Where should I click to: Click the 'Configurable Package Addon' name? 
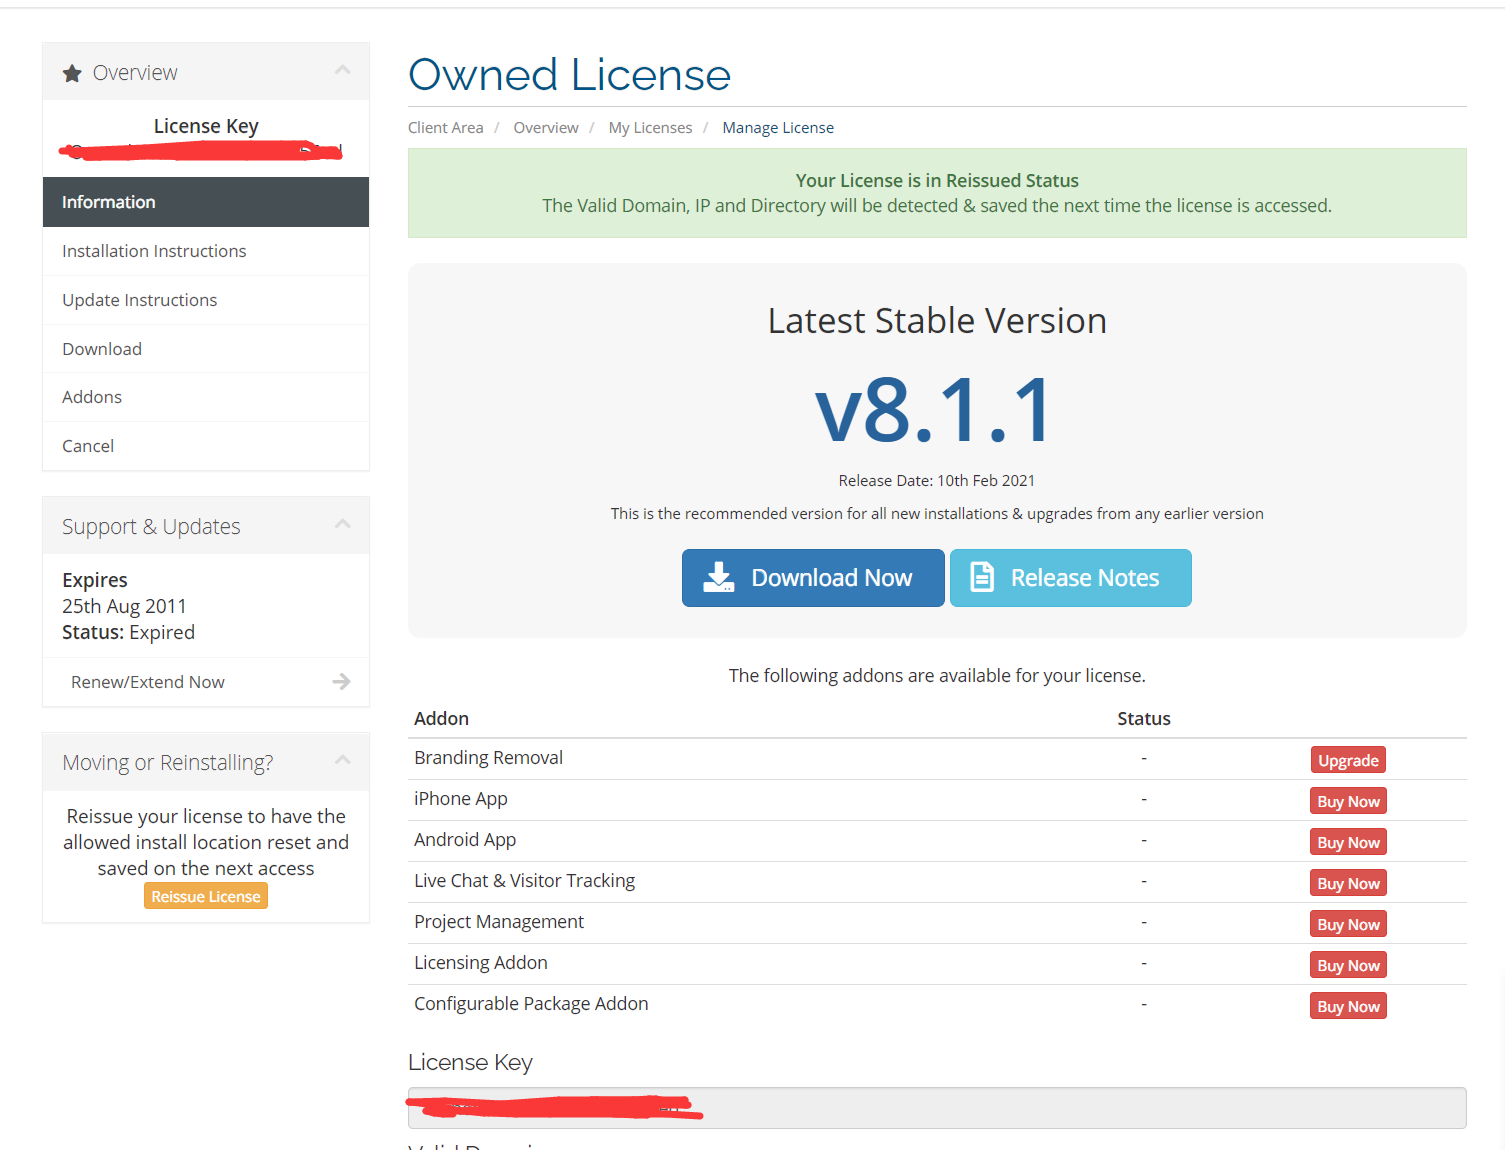coord(531,1004)
